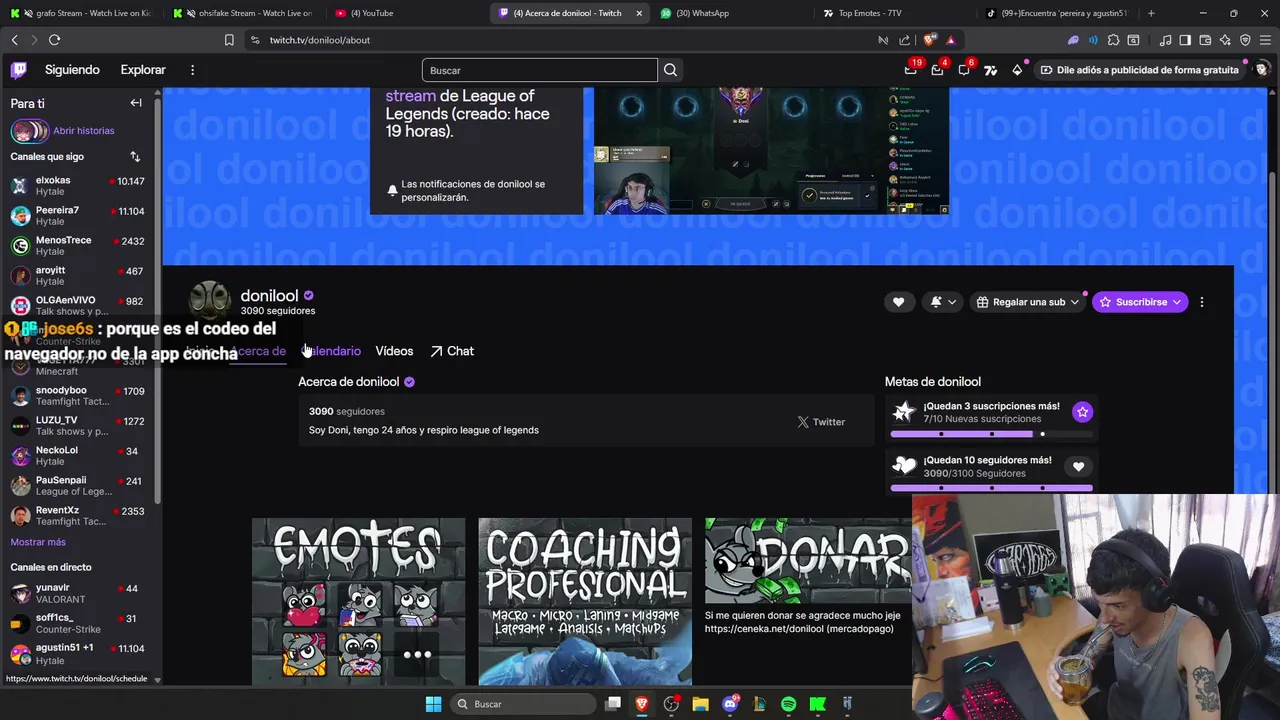The width and height of the screenshot is (1280, 720).
Task: Click the EMOTES panel image
Action: pos(358,601)
